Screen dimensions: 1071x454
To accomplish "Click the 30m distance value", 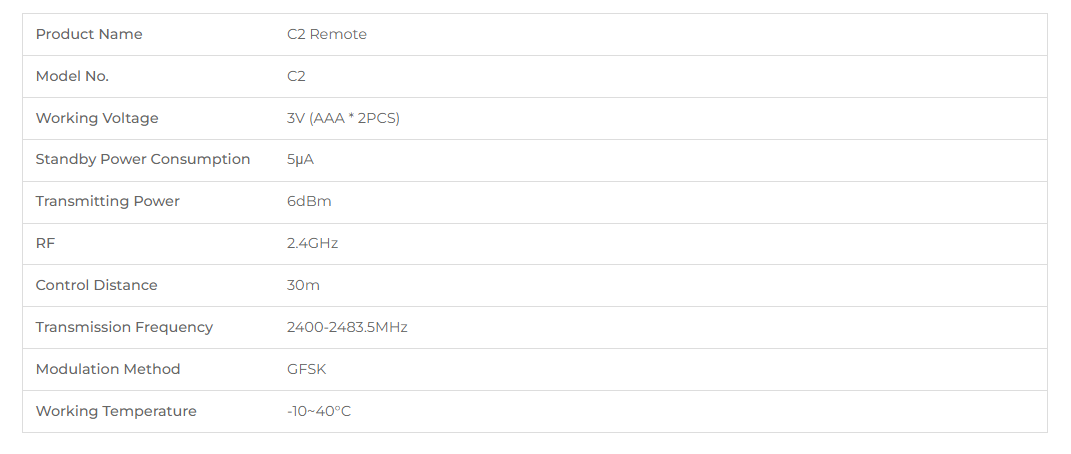I will pyautogui.click(x=303, y=285).
